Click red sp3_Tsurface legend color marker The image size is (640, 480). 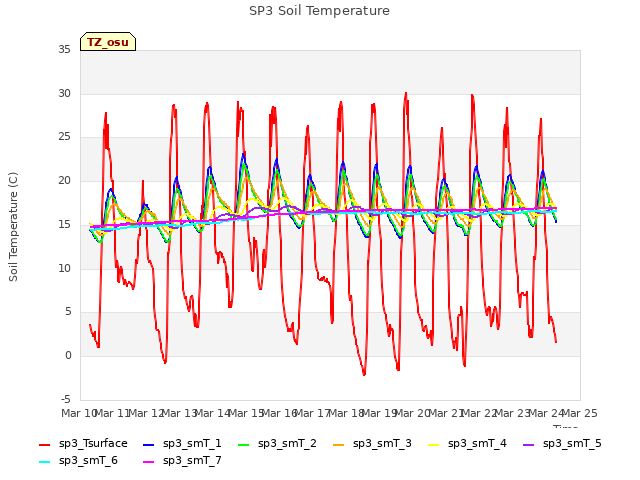[x=44, y=444]
